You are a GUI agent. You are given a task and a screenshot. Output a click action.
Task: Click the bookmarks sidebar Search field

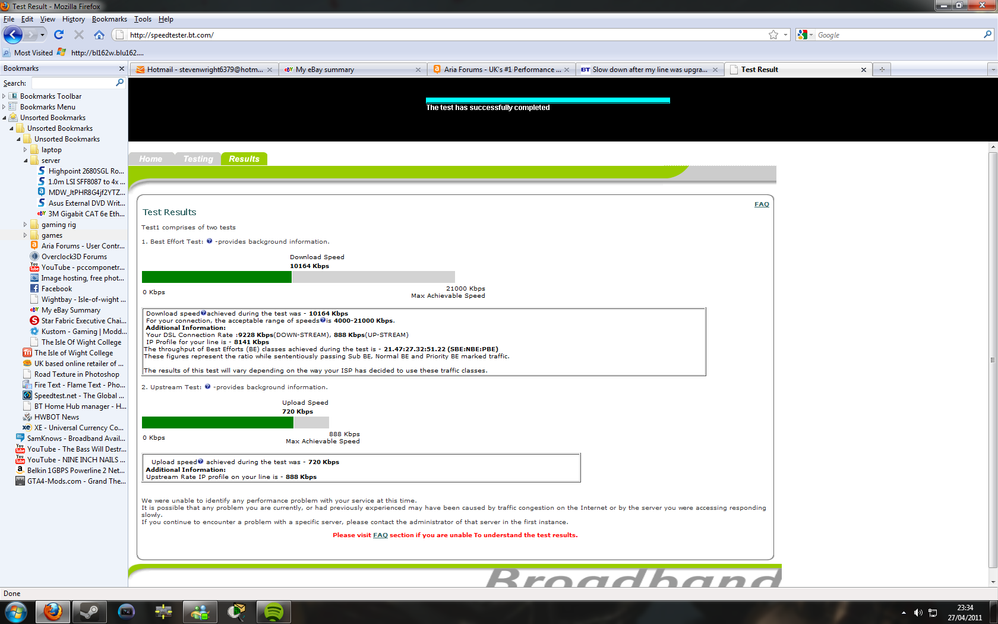[72, 83]
